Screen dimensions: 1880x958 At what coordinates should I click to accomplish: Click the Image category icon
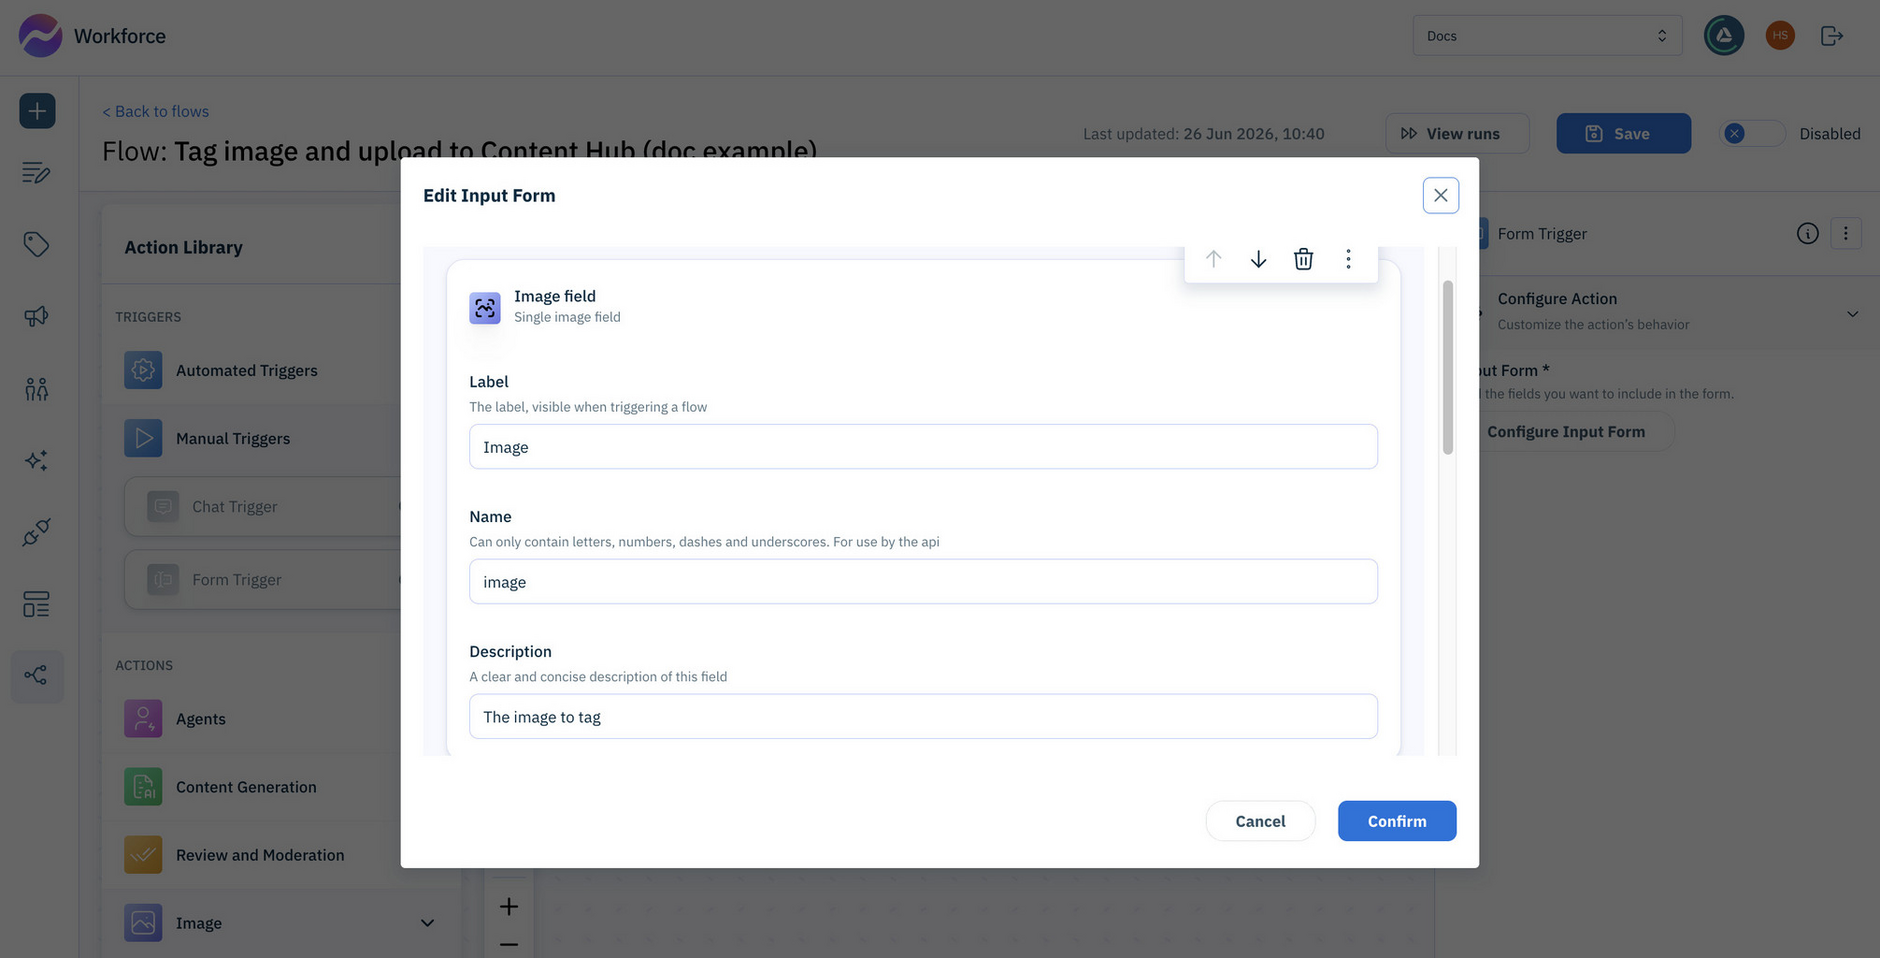point(143,923)
